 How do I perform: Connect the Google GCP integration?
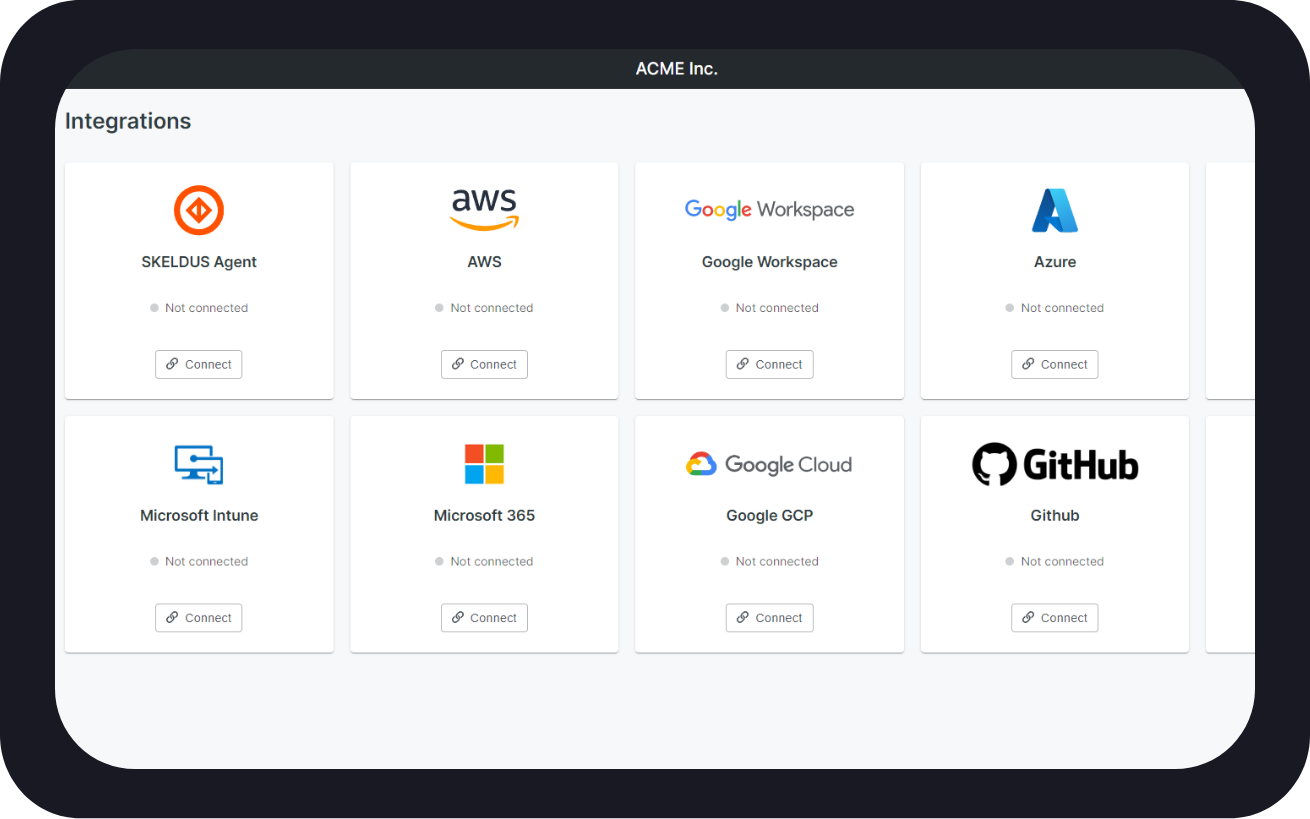tap(769, 618)
